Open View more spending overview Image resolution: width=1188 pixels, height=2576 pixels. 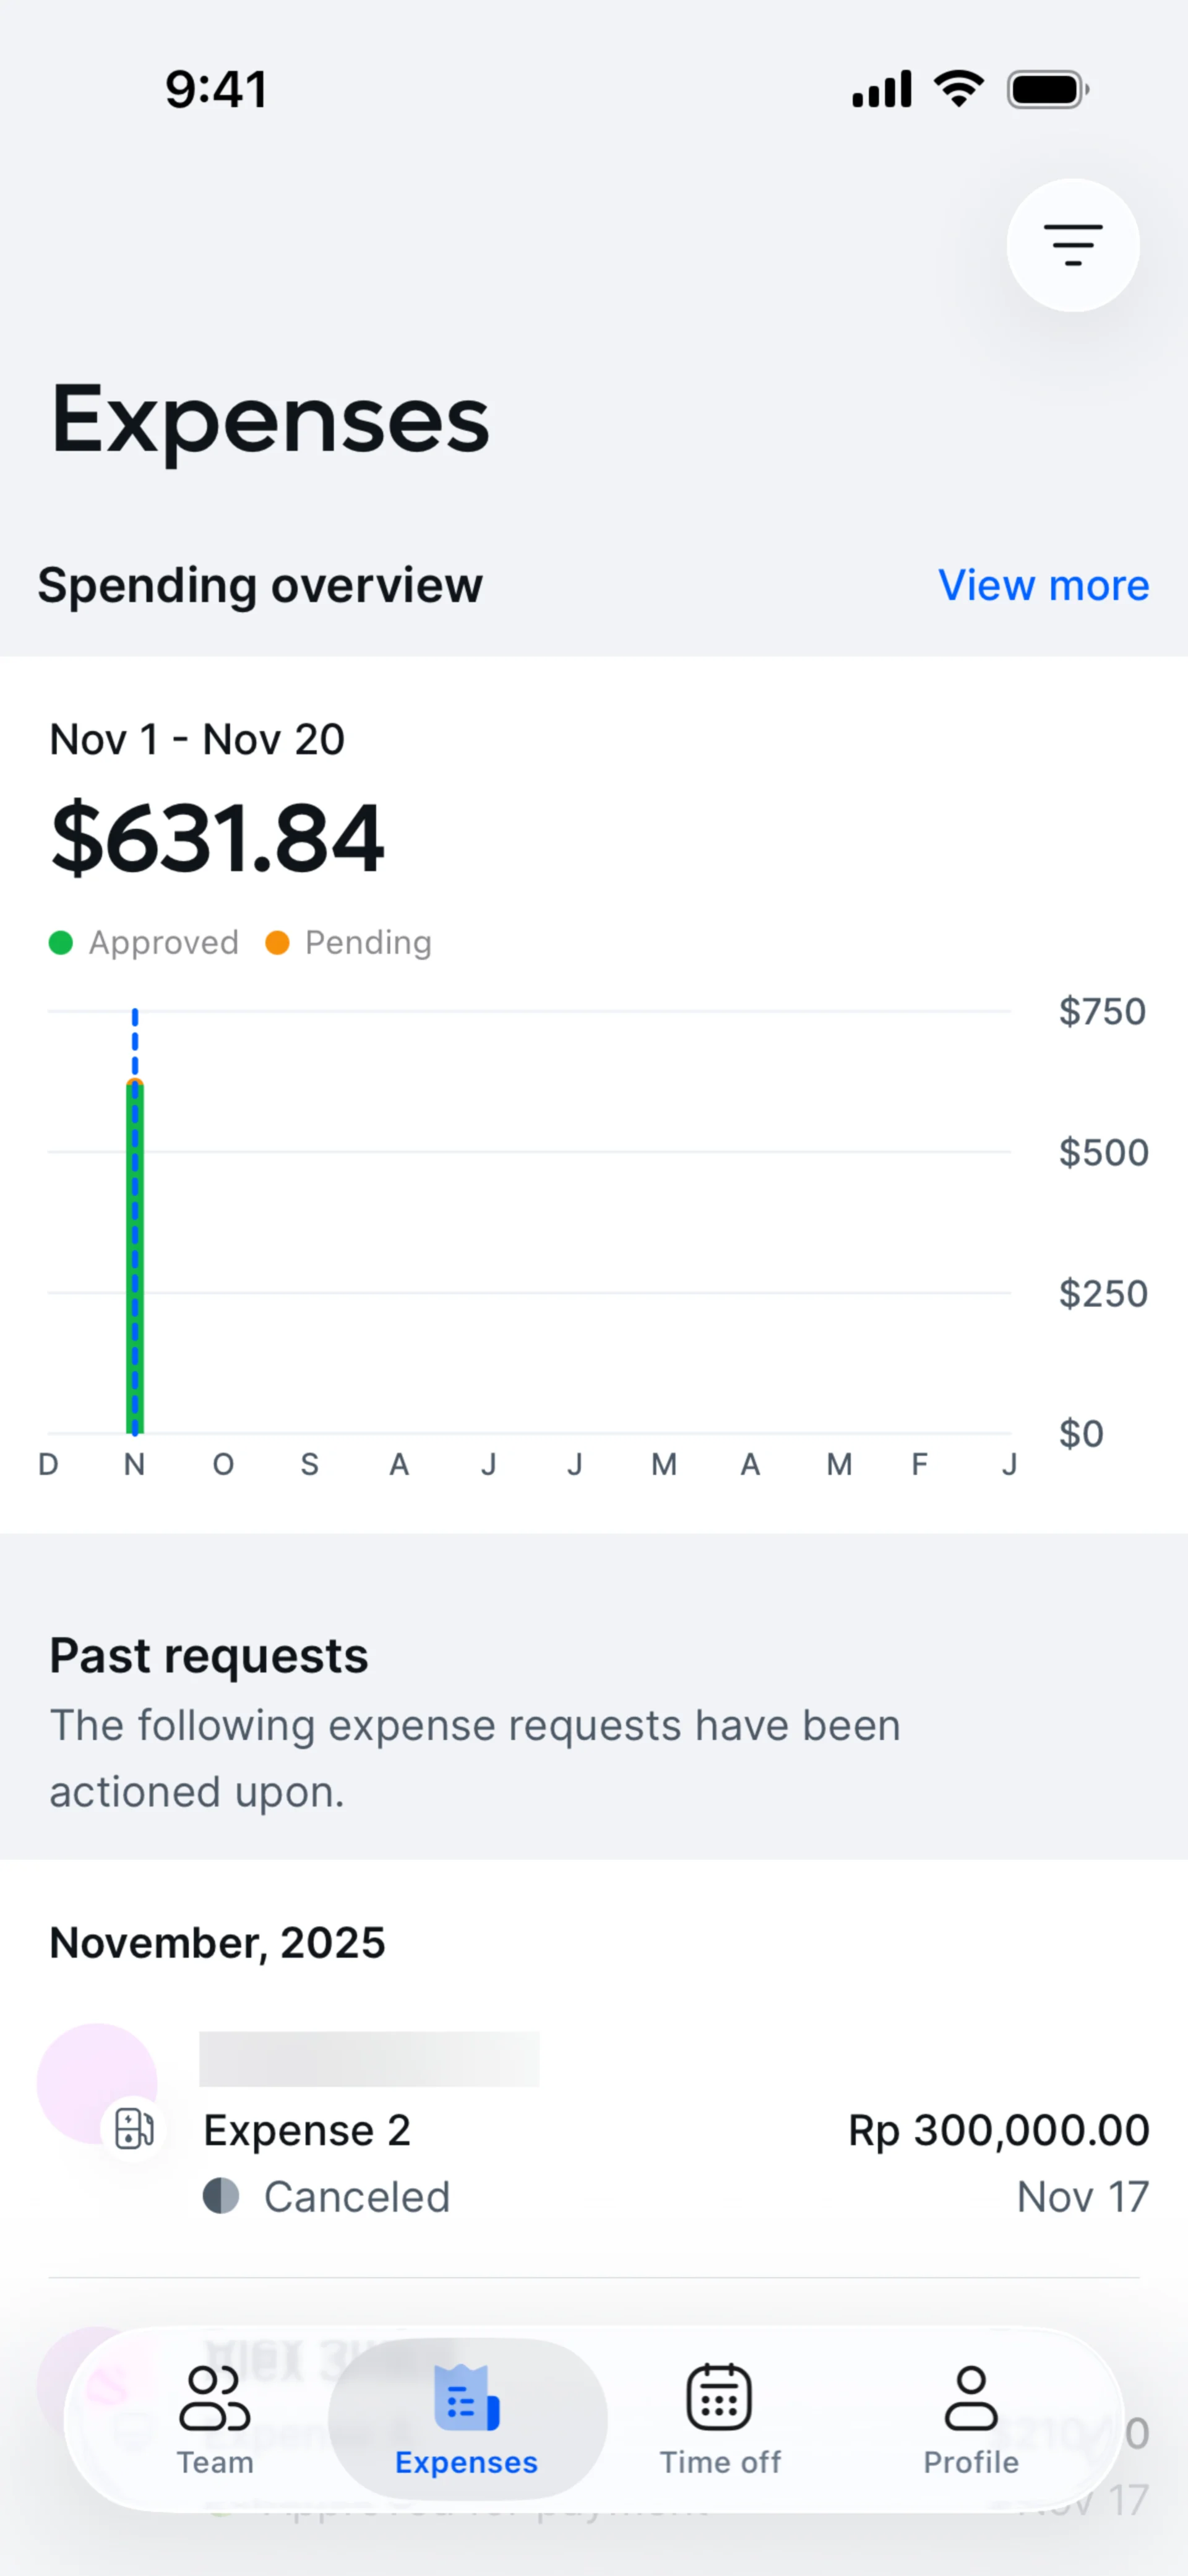[1043, 585]
